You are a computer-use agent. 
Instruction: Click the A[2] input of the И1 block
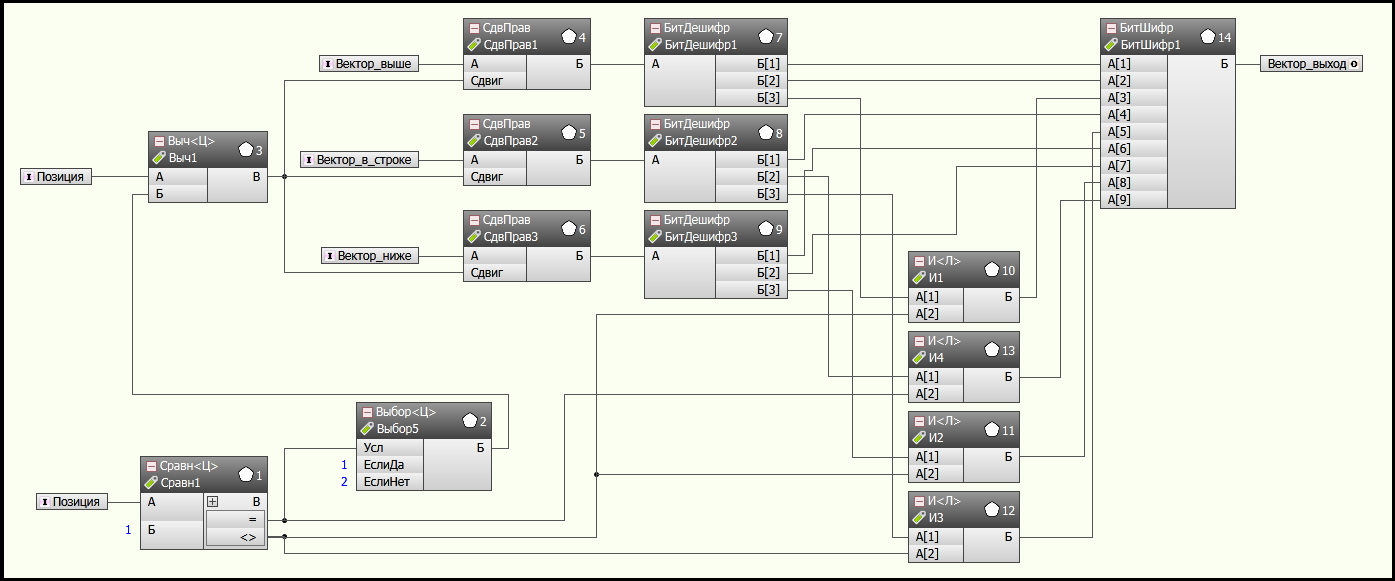(936, 314)
